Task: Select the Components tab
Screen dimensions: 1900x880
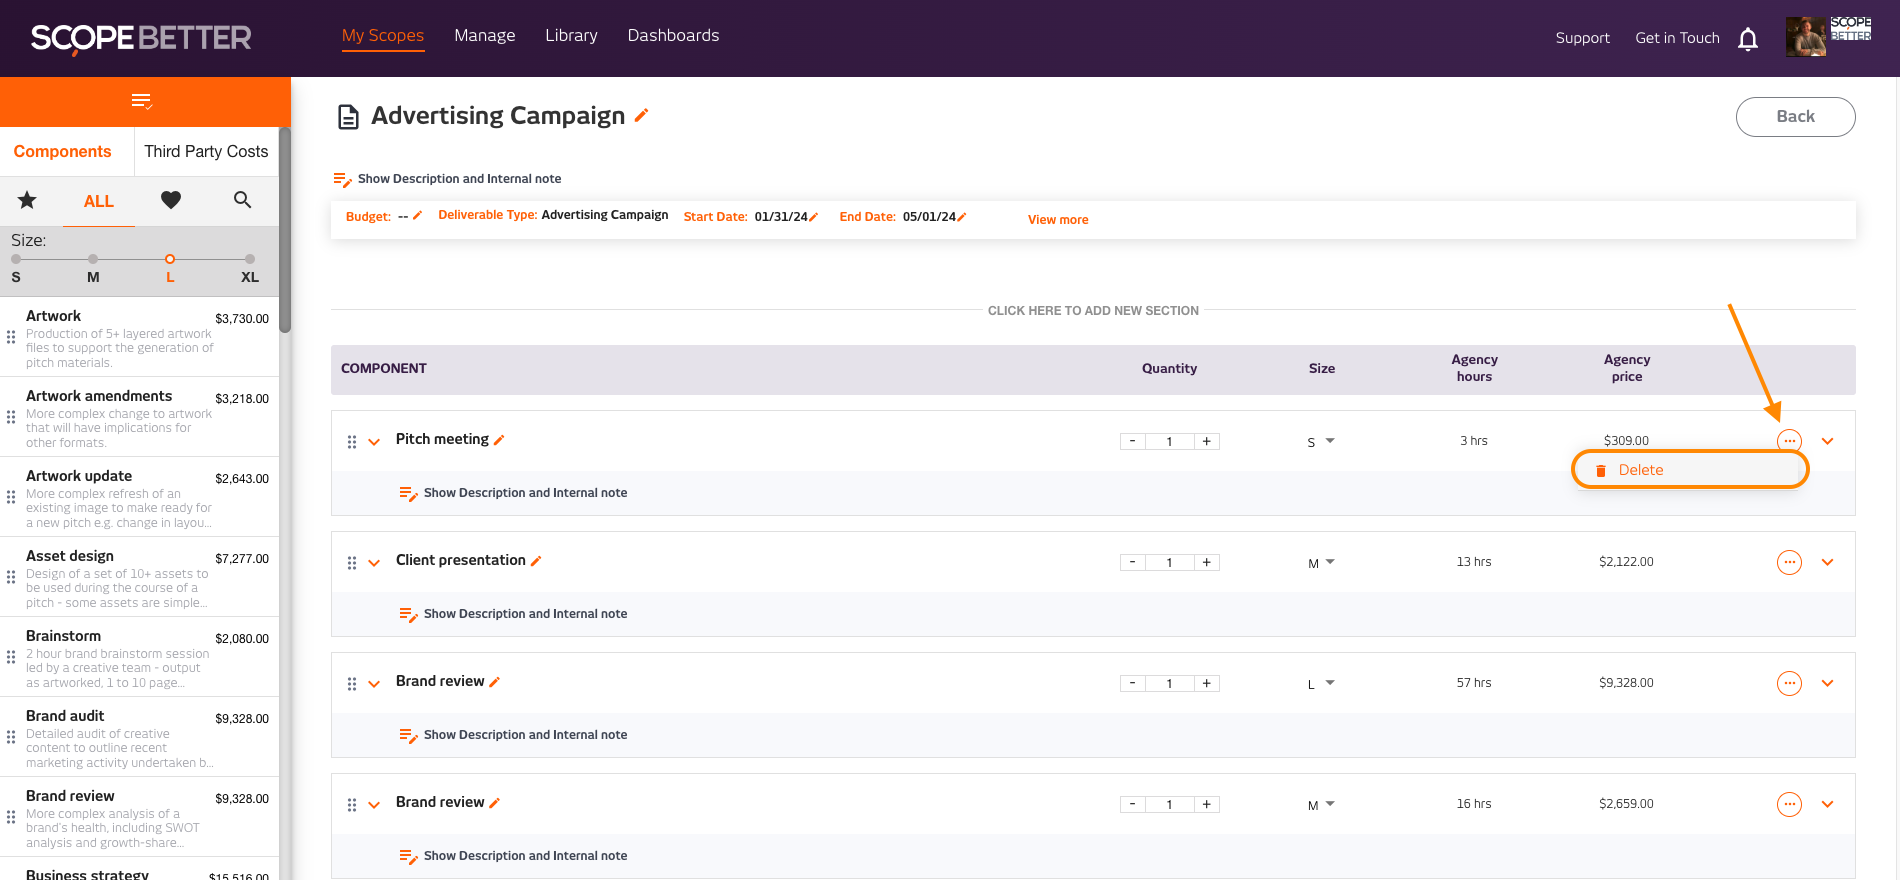Action: (x=63, y=152)
